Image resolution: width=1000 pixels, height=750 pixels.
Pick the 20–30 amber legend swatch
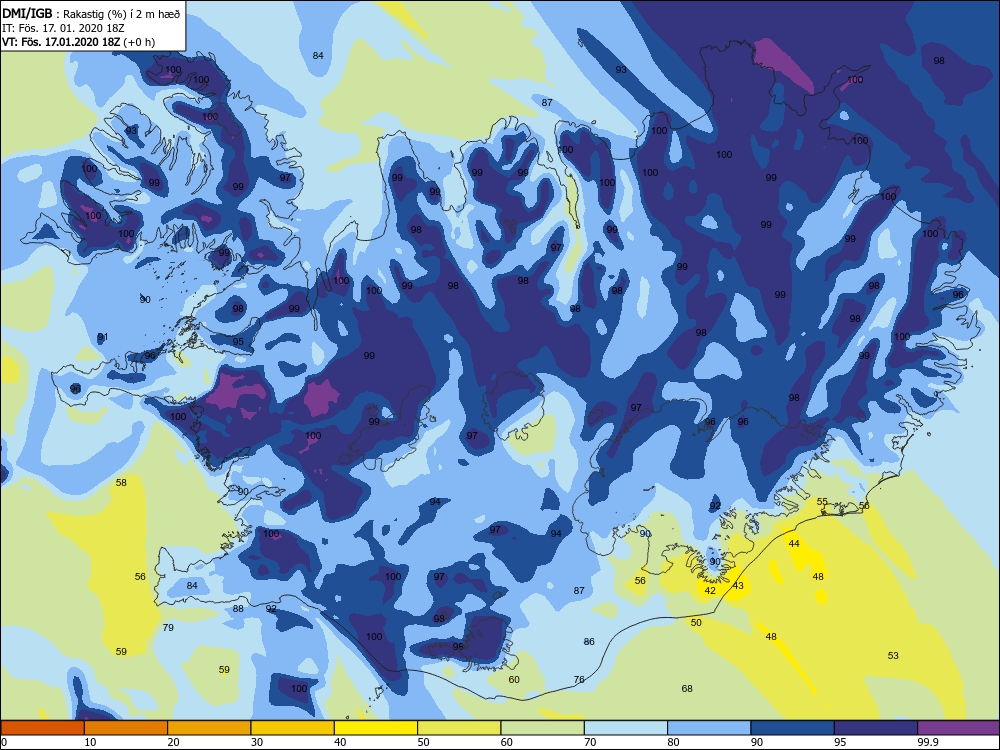coord(209,728)
